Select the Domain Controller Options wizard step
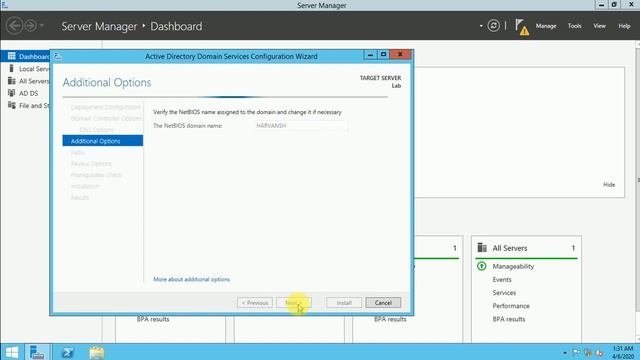The height and width of the screenshot is (360, 640). pyautogui.click(x=106, y=118)
